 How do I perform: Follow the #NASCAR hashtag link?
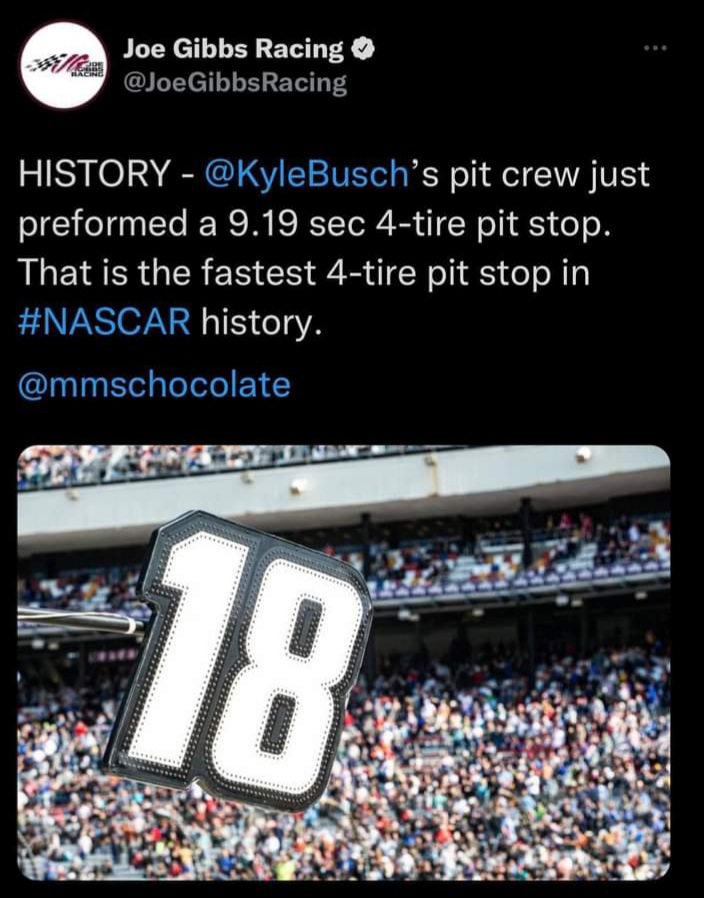pos(104,323)
